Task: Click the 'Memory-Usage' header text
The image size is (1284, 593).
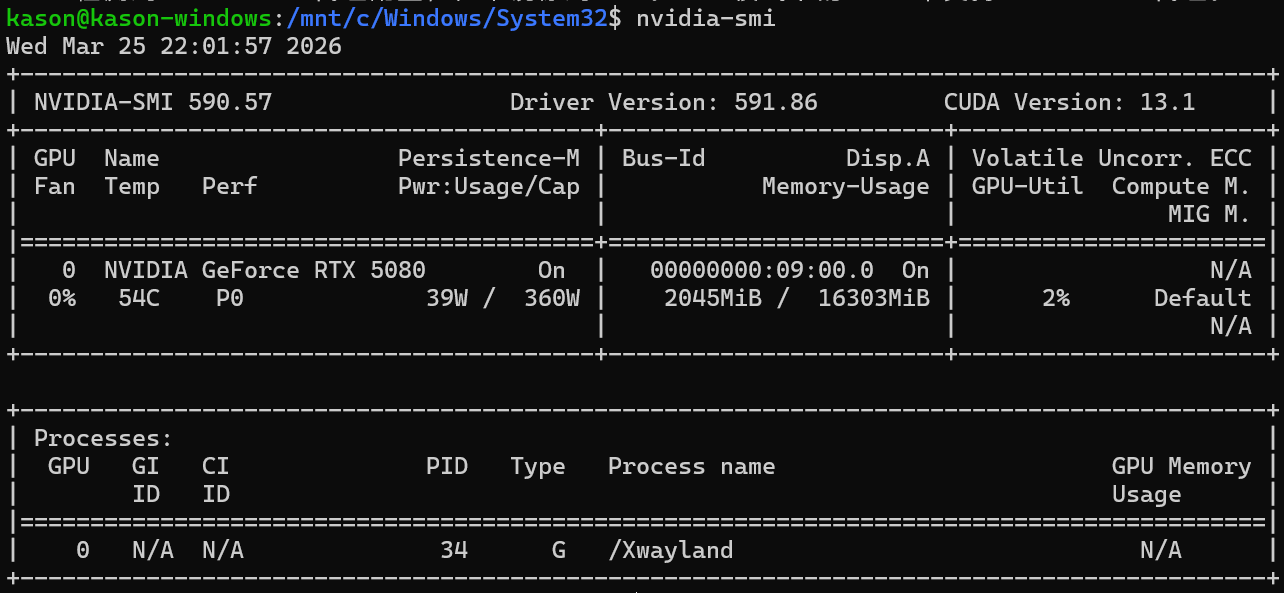Action: [x=846, y=186]
